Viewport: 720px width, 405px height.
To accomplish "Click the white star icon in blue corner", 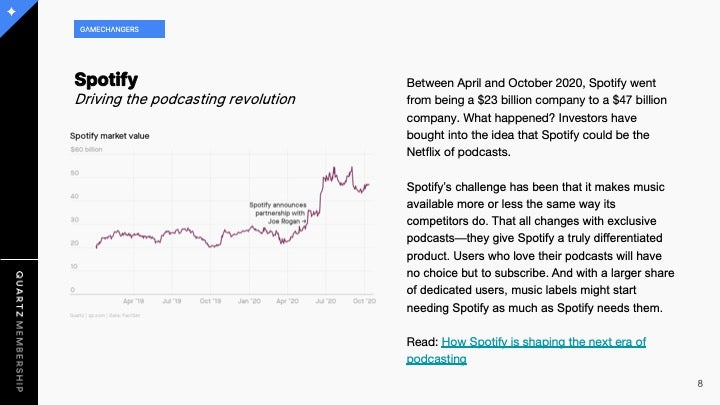I will tap(11, 11).
